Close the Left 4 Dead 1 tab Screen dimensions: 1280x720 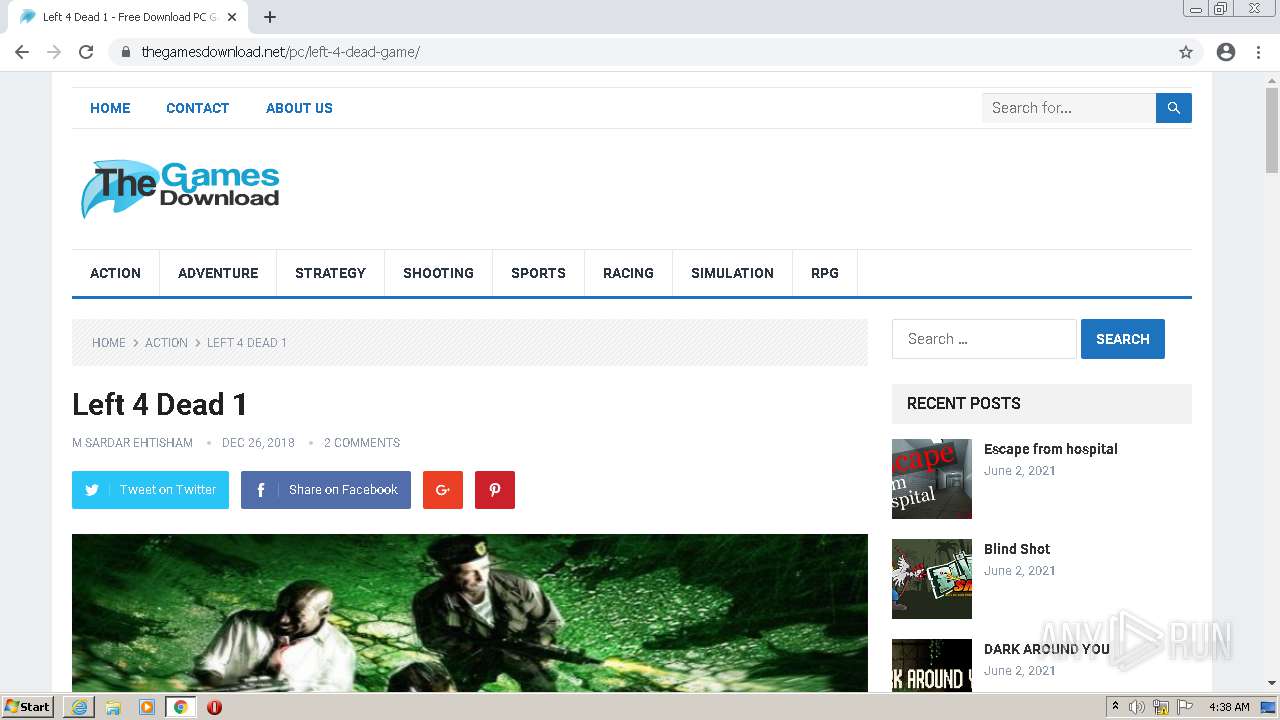(x=232, y=17)
